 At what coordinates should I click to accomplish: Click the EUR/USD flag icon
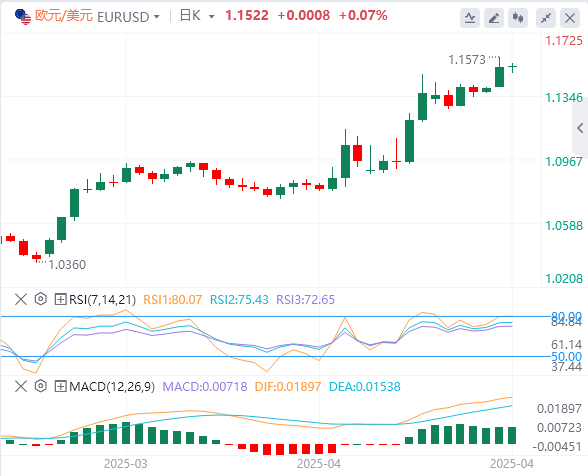coord(23,17)
